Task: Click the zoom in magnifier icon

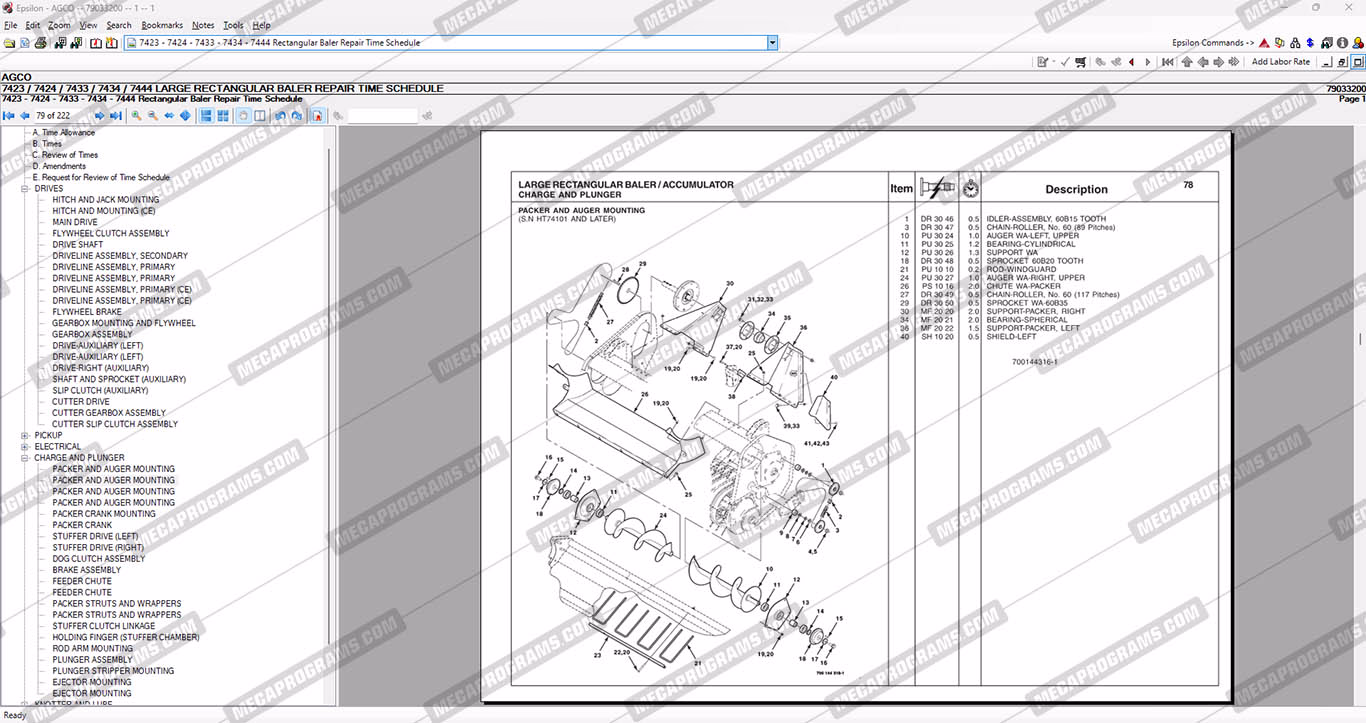Action: (x=136, y=116)
